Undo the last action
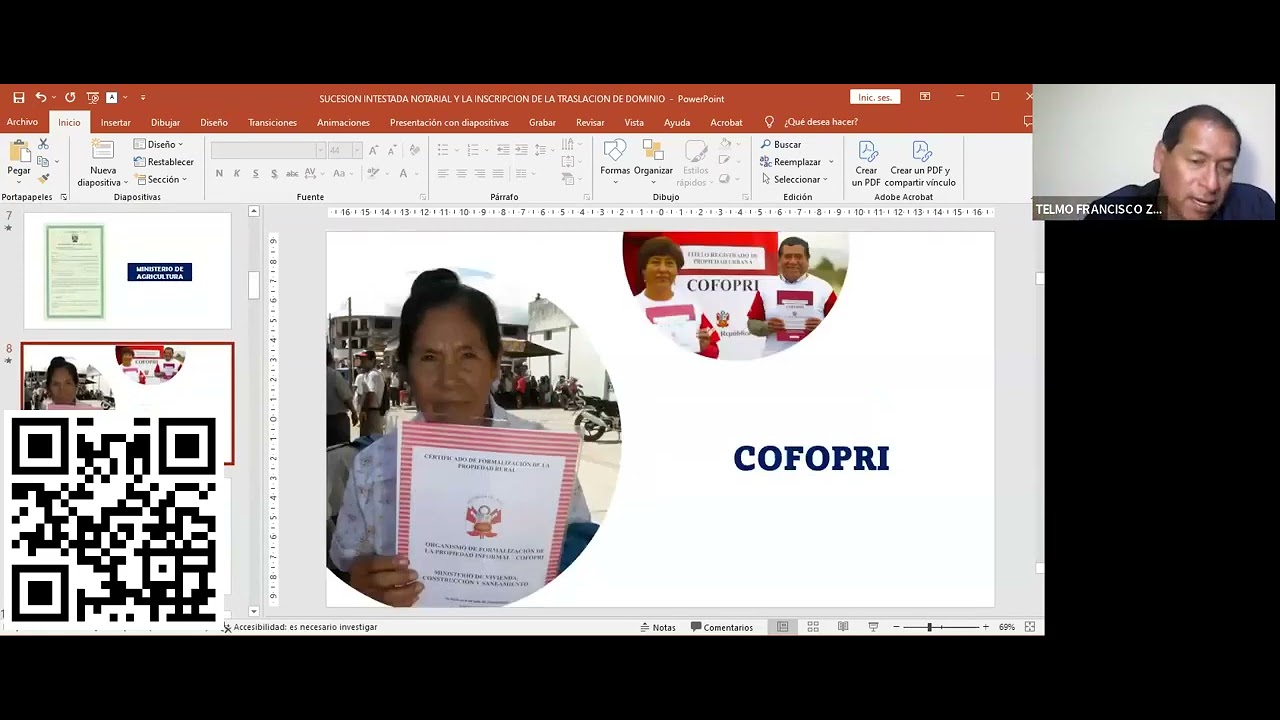The width and height of the screenshot is (1280, 720). (x=41, y=98)
